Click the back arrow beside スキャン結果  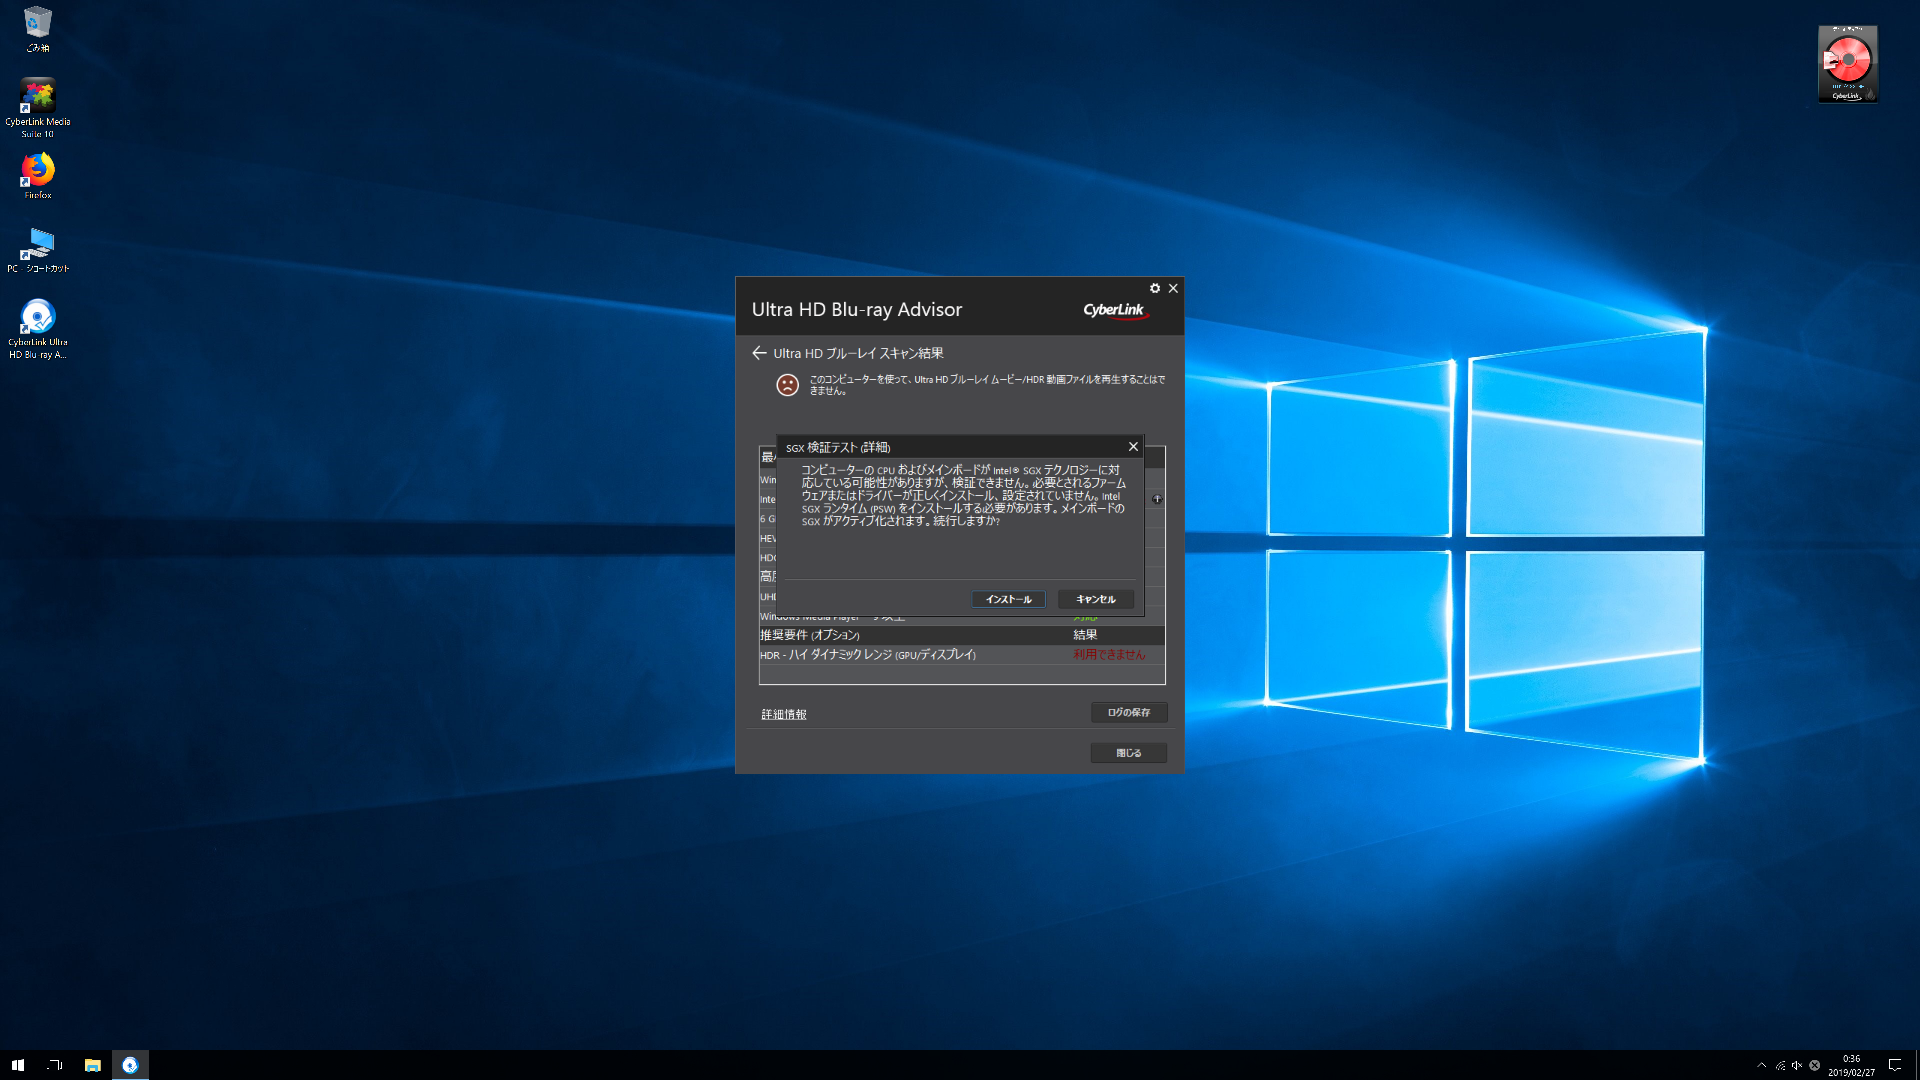coord(759,353)
